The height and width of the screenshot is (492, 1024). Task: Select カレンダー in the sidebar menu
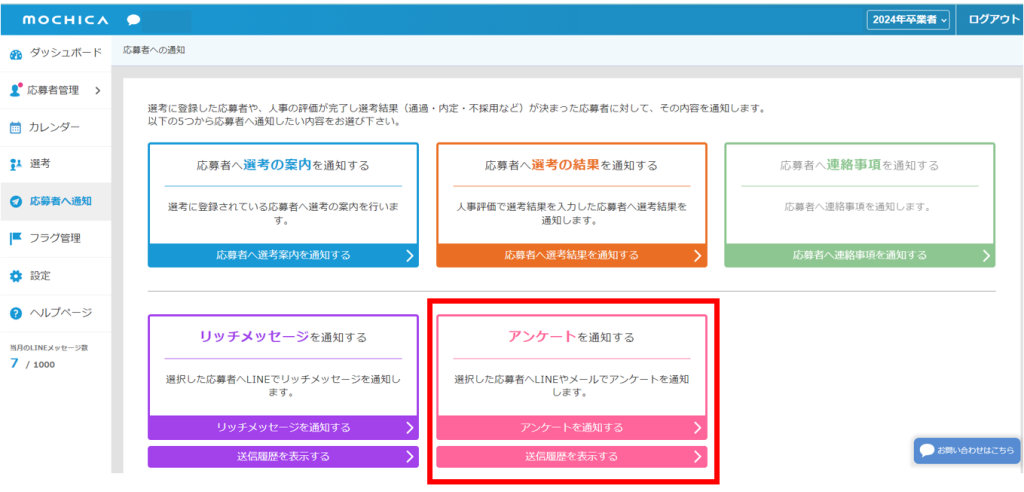(x=54, y=128)
